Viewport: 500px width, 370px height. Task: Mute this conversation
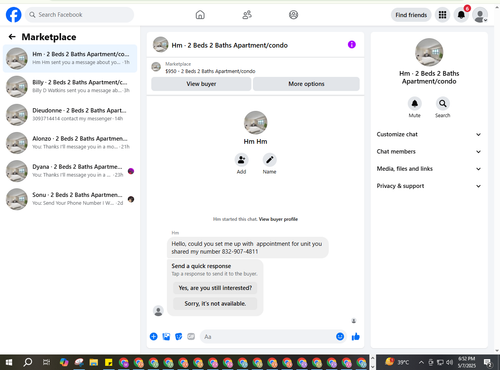[x=415, y=104]
